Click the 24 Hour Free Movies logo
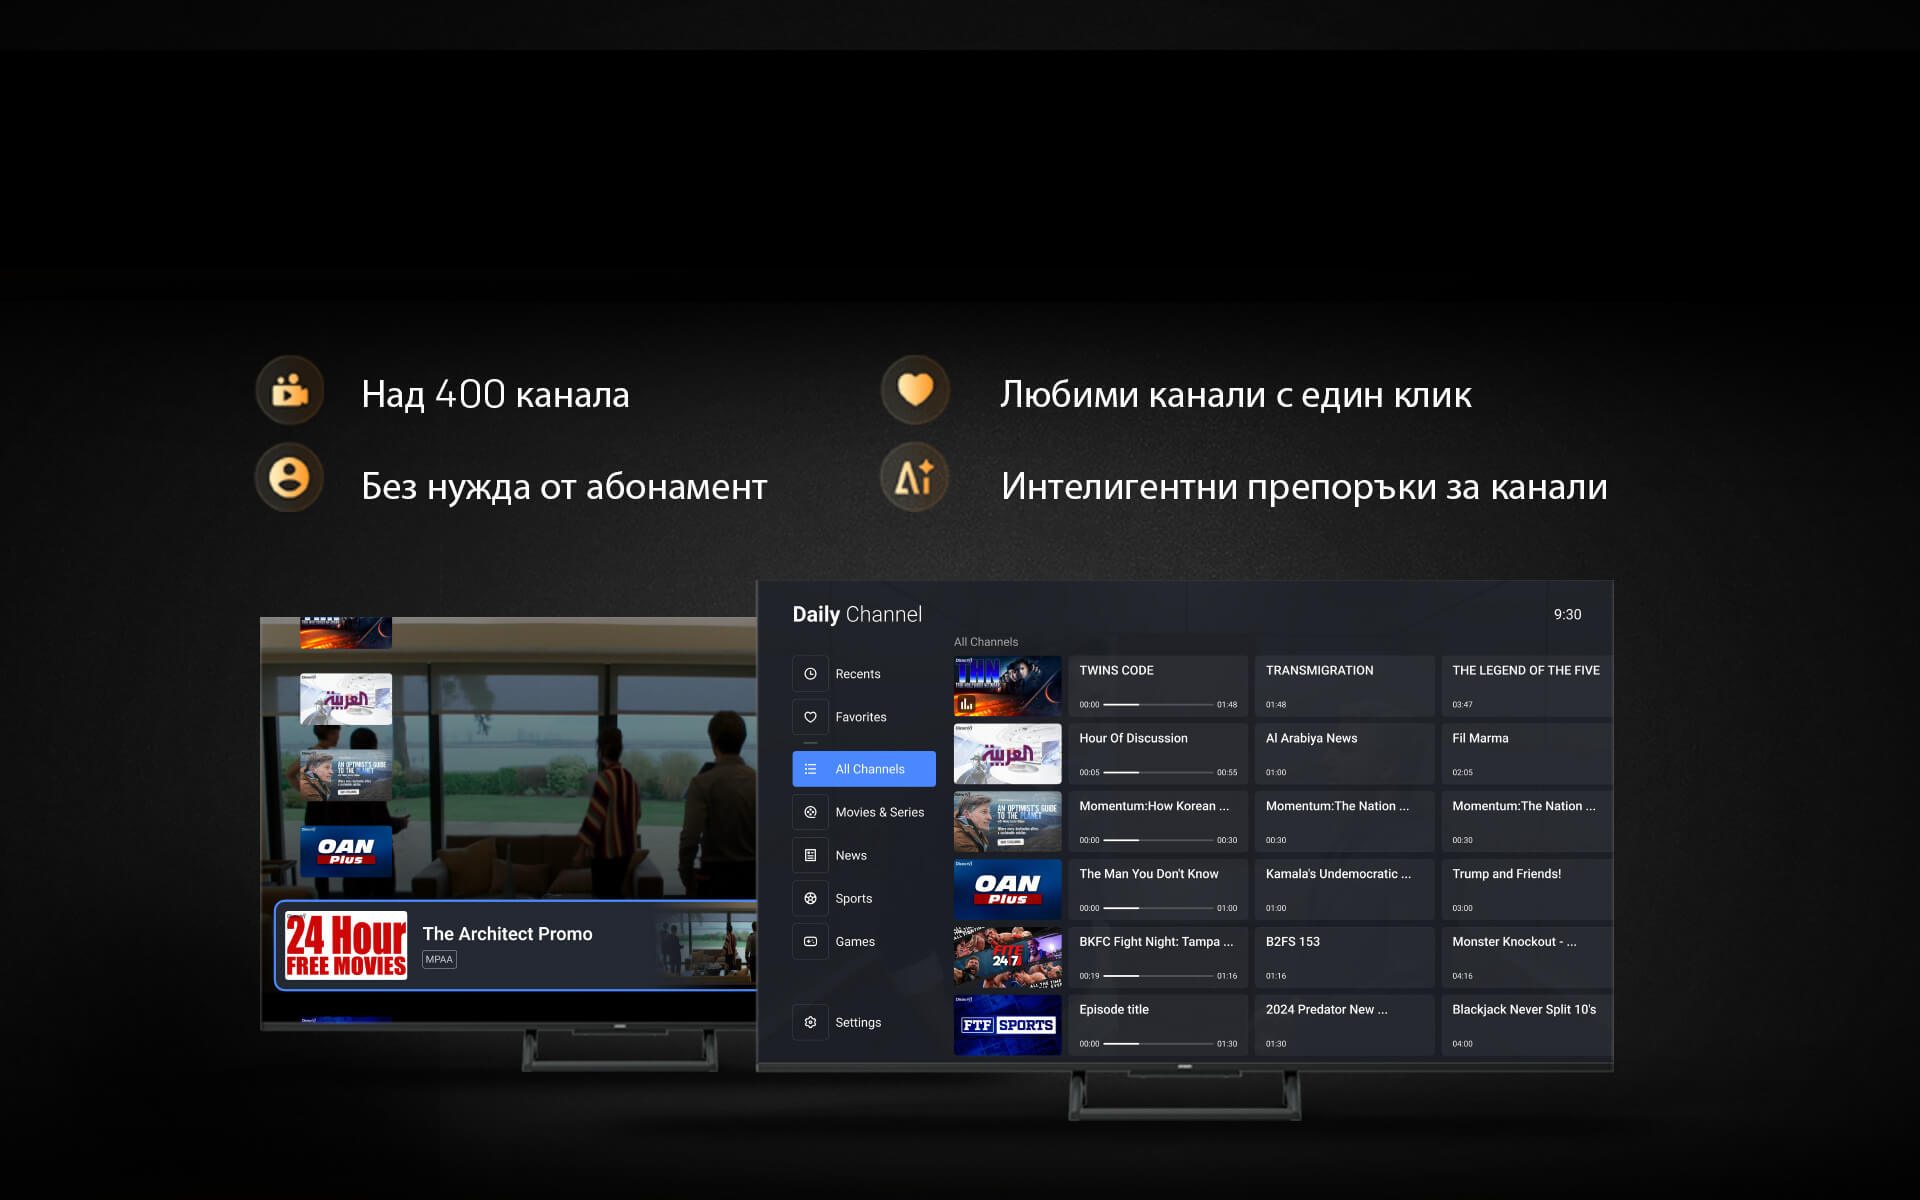The width and height of the screenshot is (1920, 1200). 346,945
